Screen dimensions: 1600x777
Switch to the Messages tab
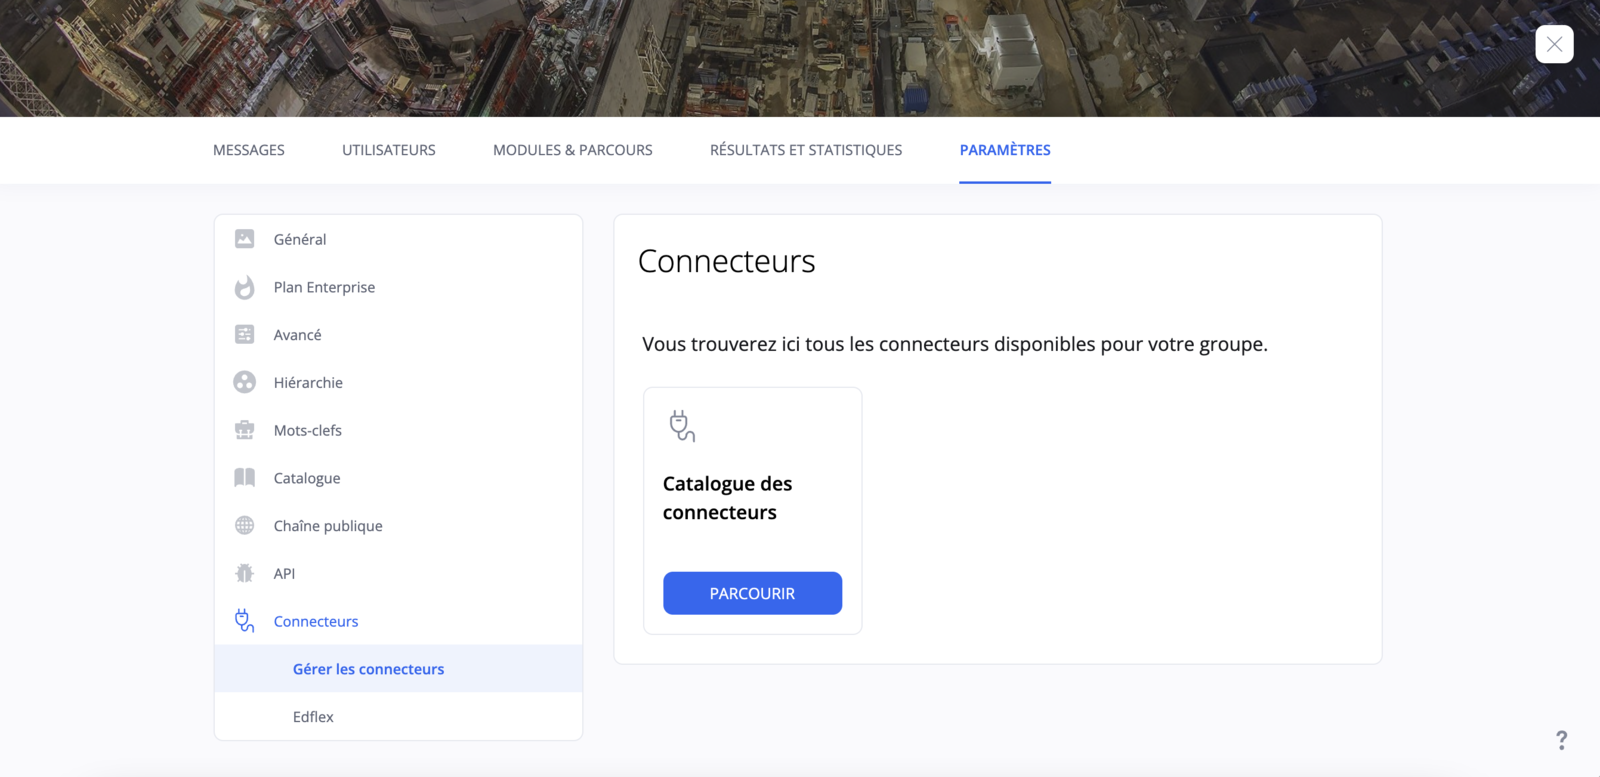pyautogui.click(x=249, y=150)
